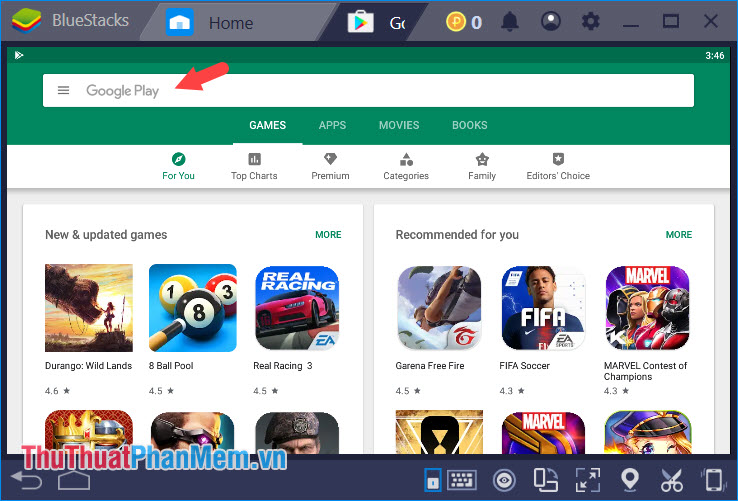Screen dimensions: 738x501
Task: Open the Real Racing 3 icon
Action: [x=297, y=308]
